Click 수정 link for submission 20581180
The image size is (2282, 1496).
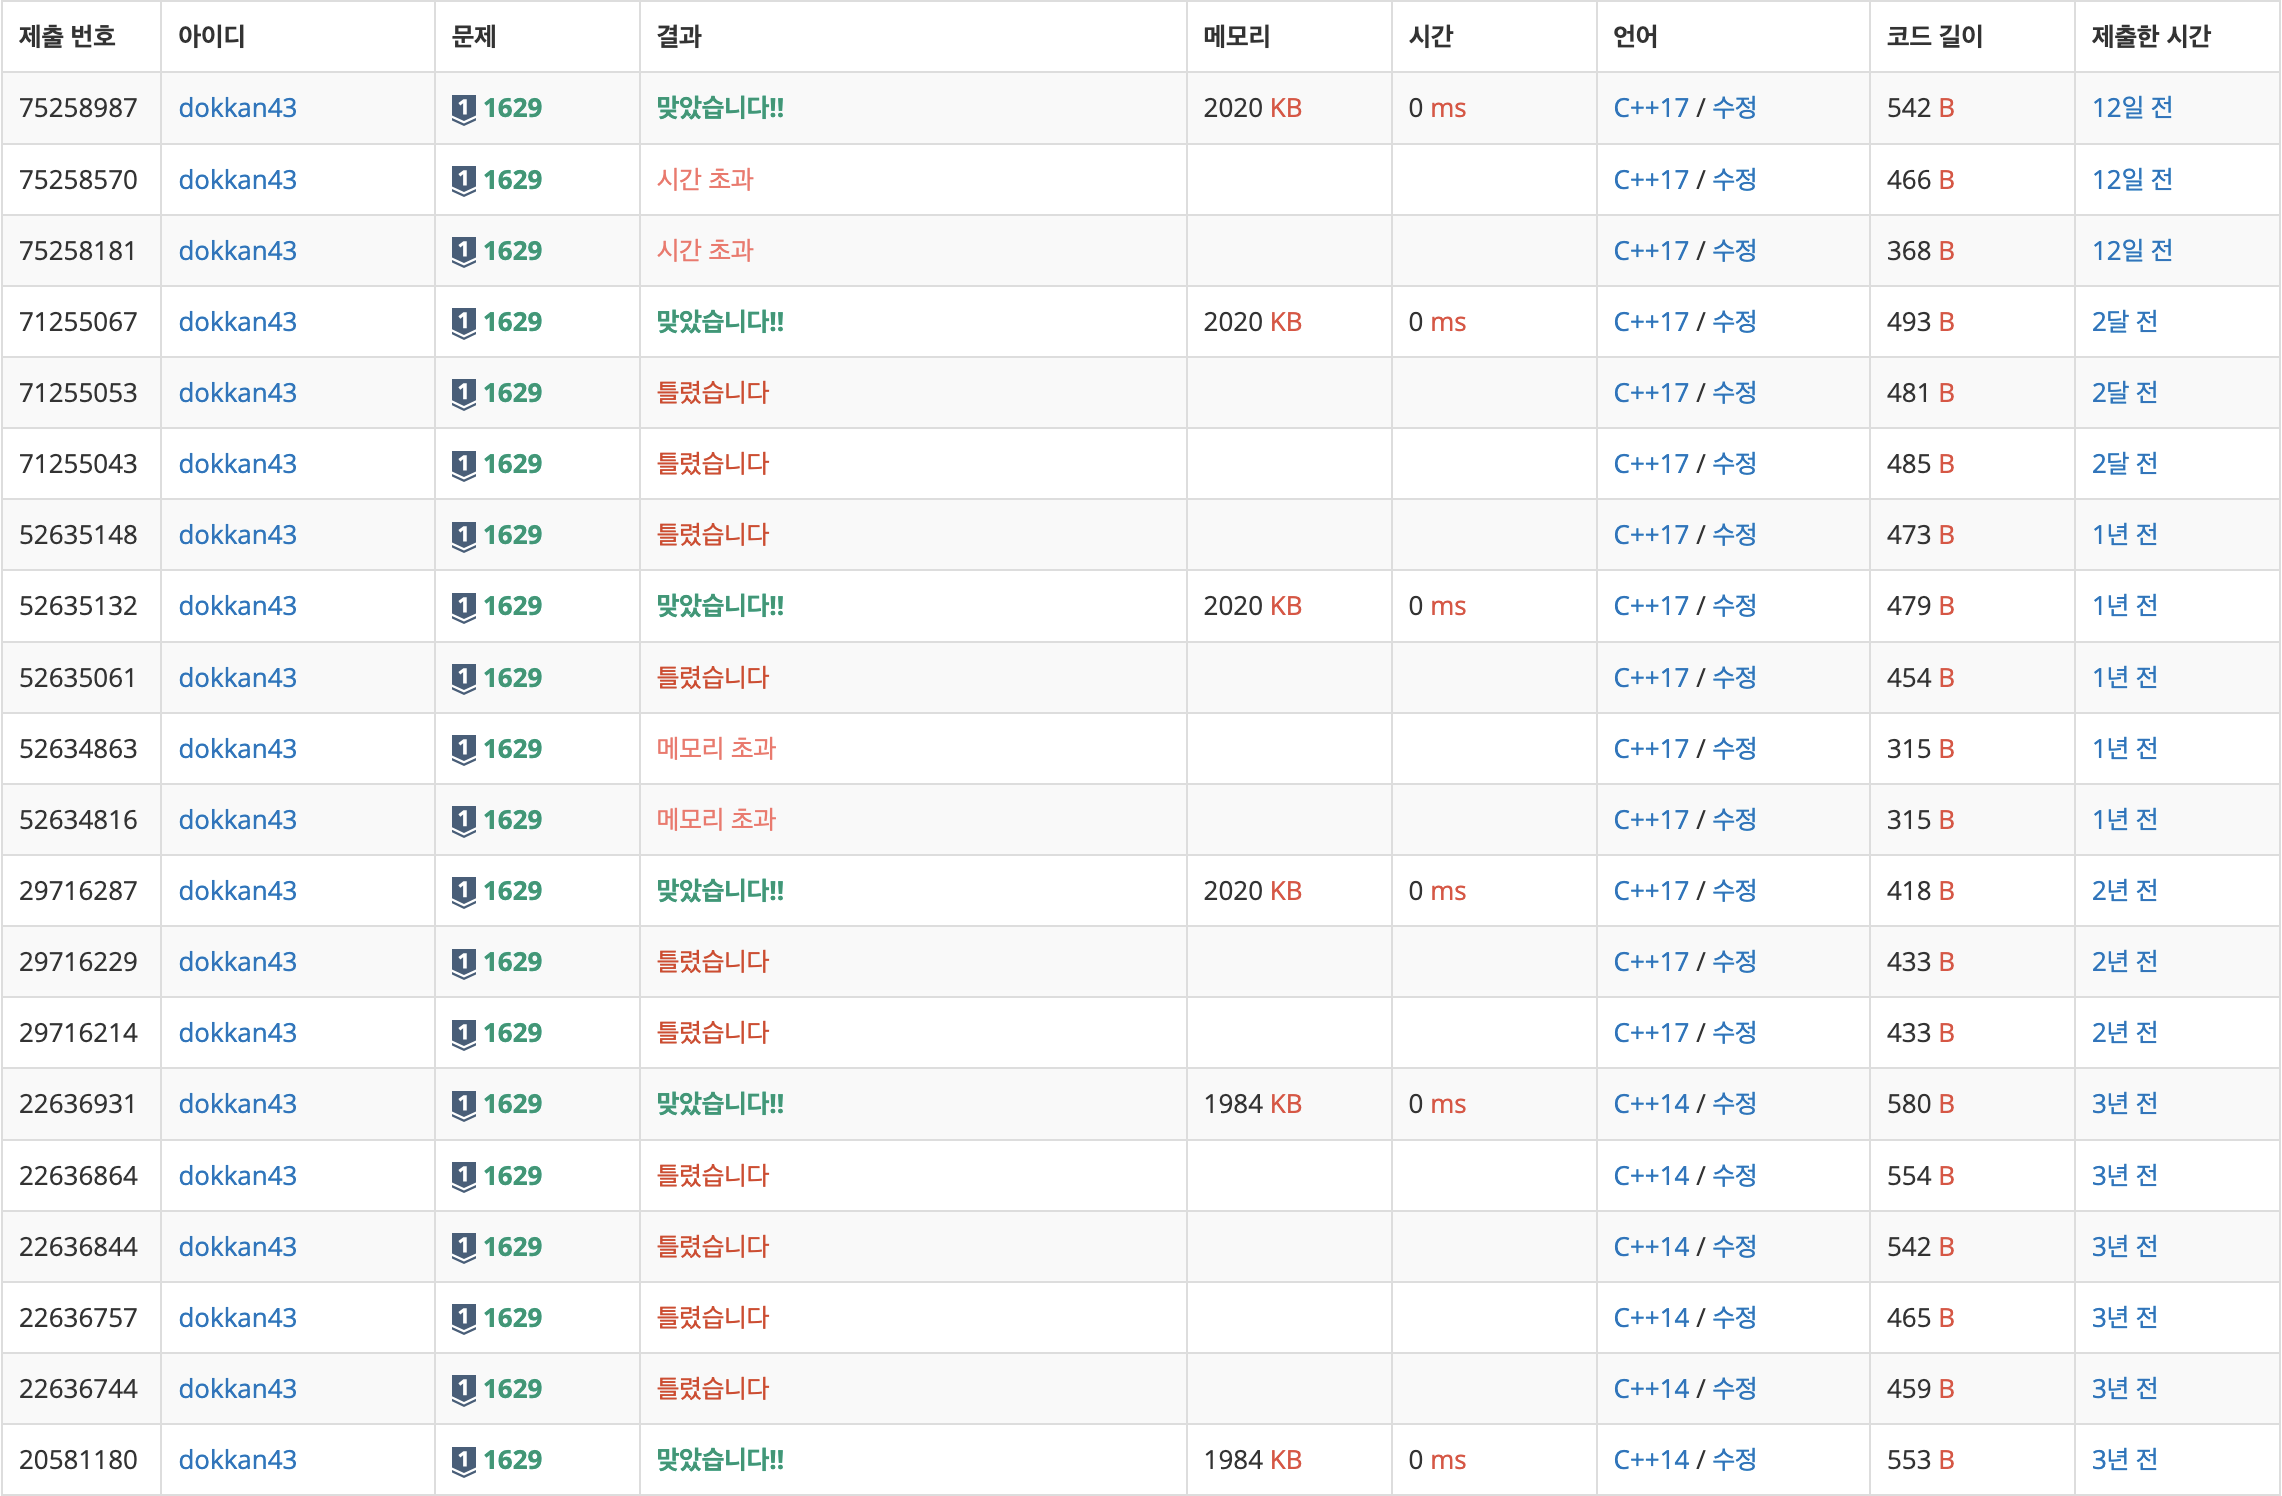1734,1460
